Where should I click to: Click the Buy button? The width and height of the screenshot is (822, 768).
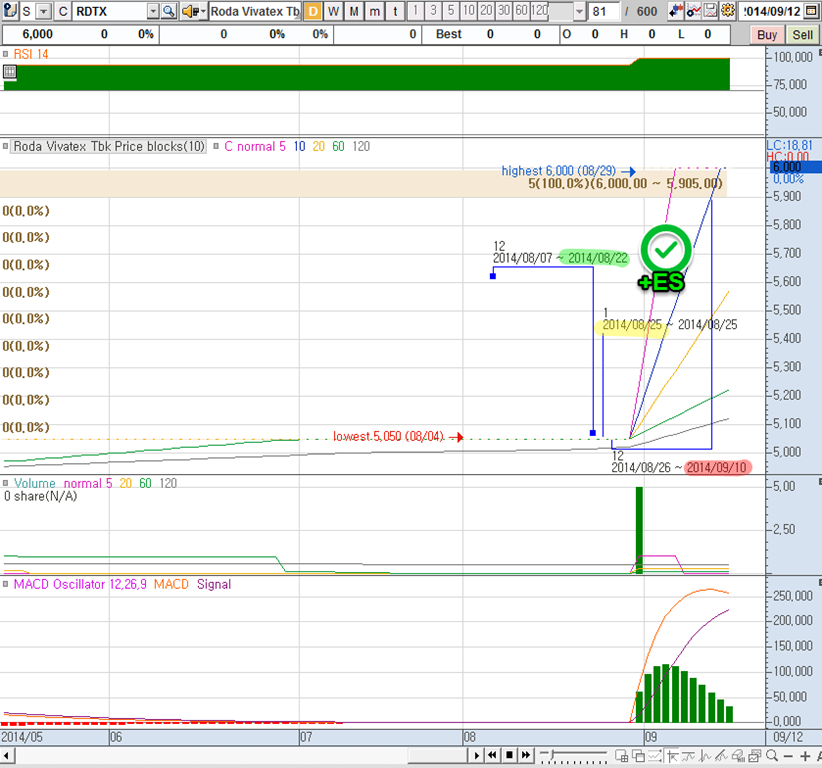(767, 34)
